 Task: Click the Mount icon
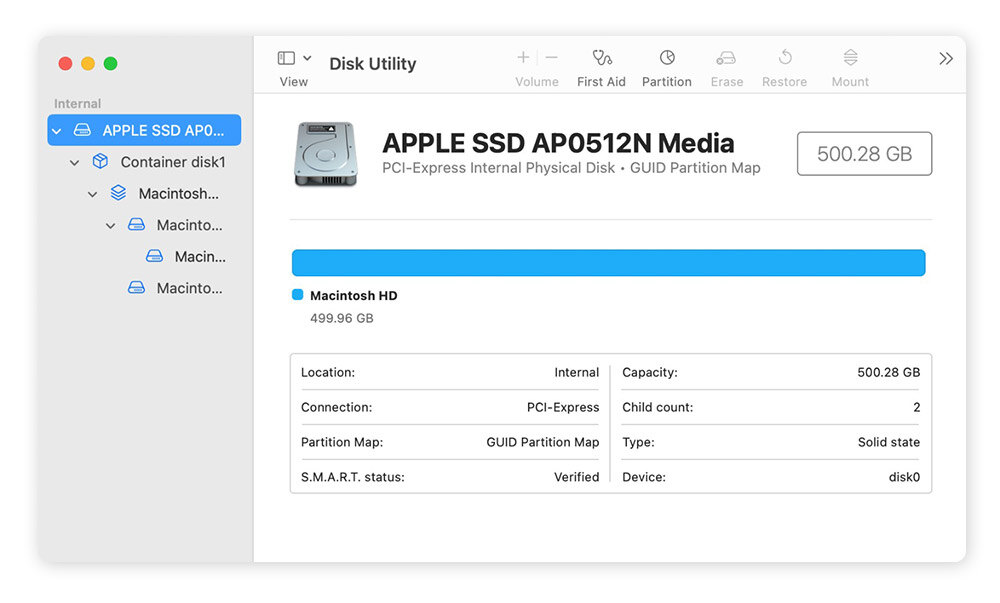click(x=850, y=57)
